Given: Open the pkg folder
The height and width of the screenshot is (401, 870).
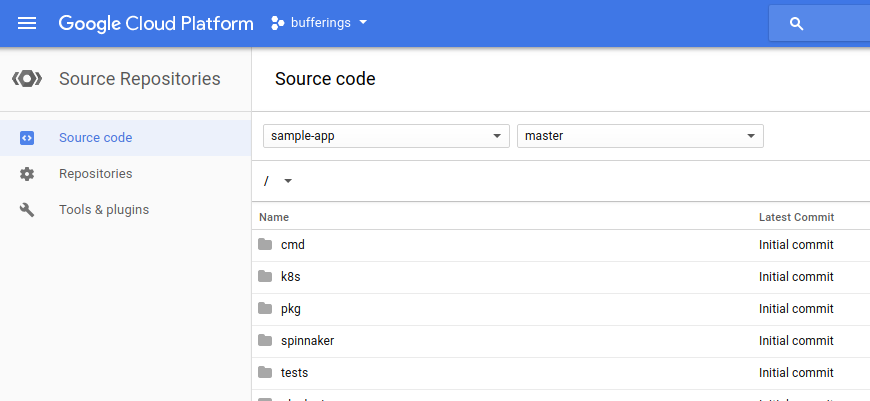Looking at the screenshot, I should (290, 309).
